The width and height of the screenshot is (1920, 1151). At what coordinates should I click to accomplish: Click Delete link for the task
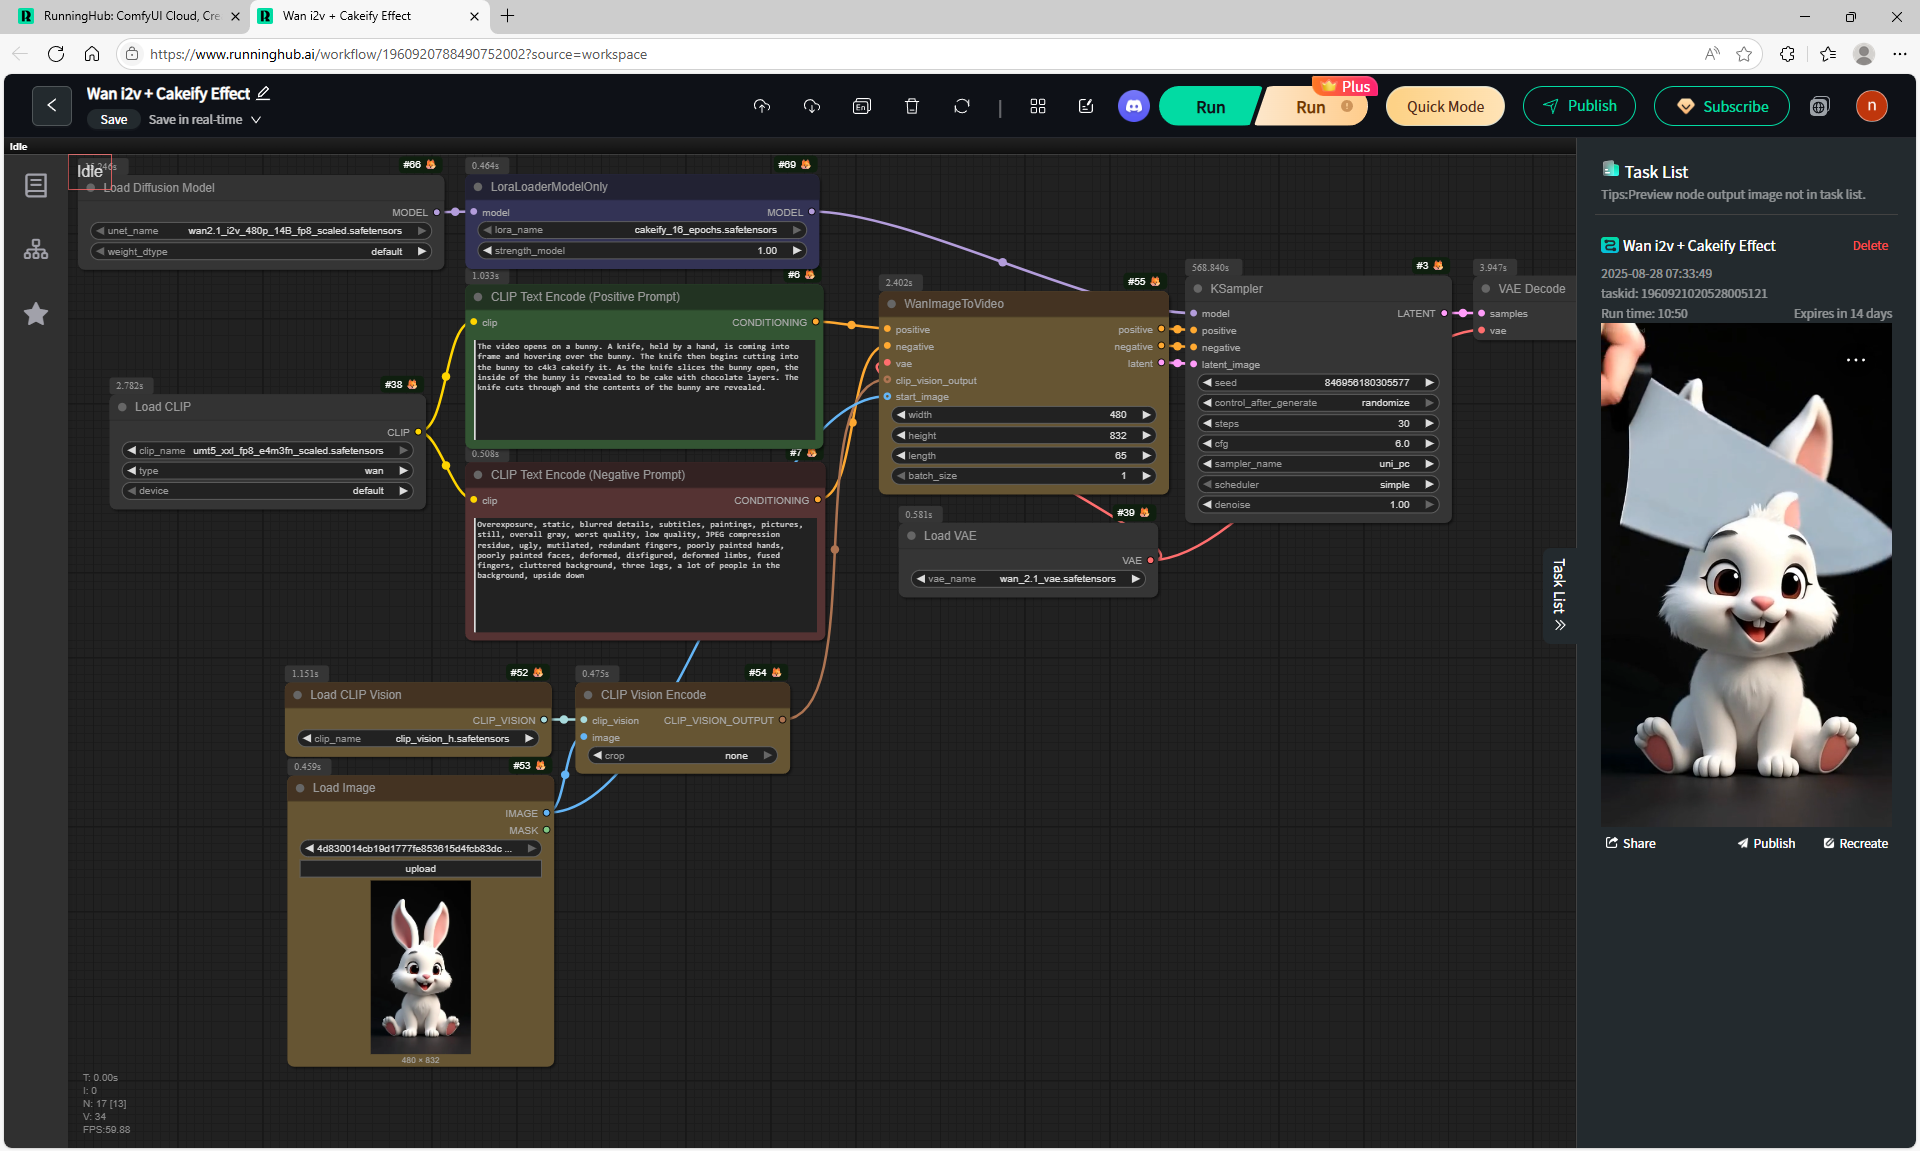click(x=1869, y=246)
